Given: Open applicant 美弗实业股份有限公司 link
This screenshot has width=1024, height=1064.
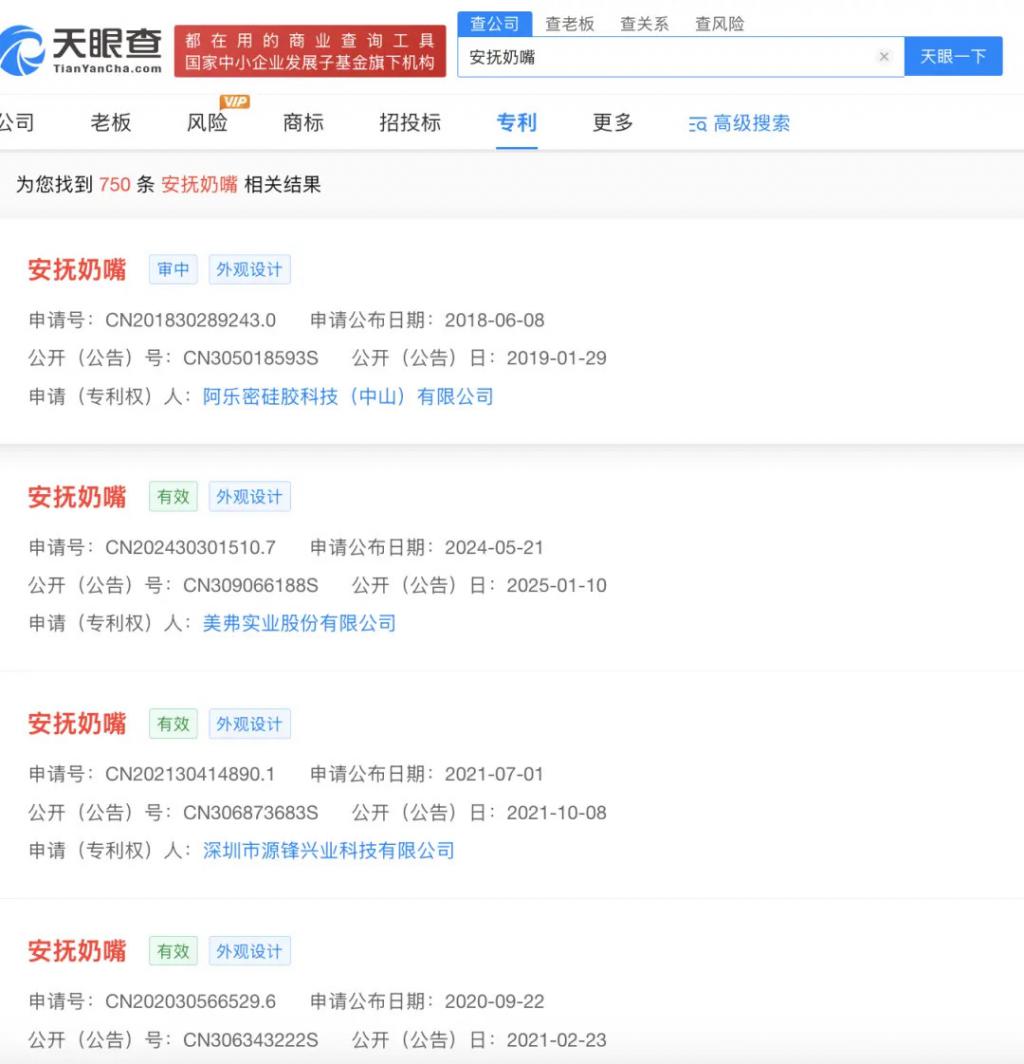Looking at the screenshot, I should tap(299, 623).
